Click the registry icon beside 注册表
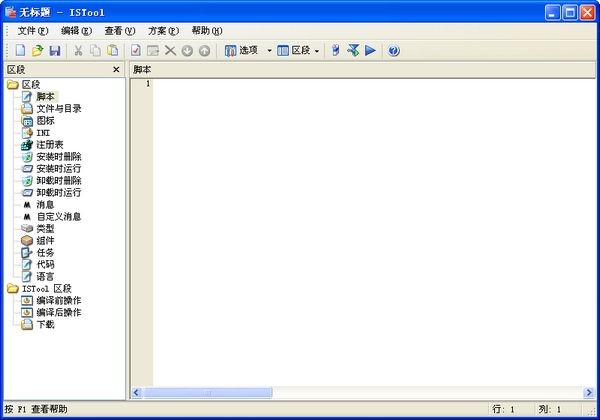Viewport: 600px width, 420px height. 27,145
